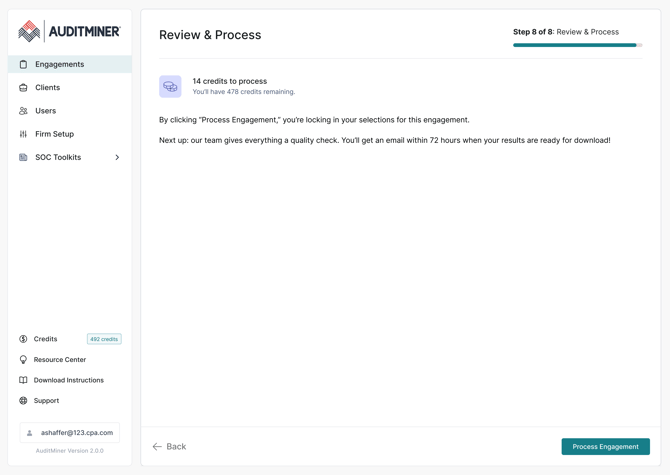Open the Firm Setup menu item

pyautogui.click(x=55, y=134)
